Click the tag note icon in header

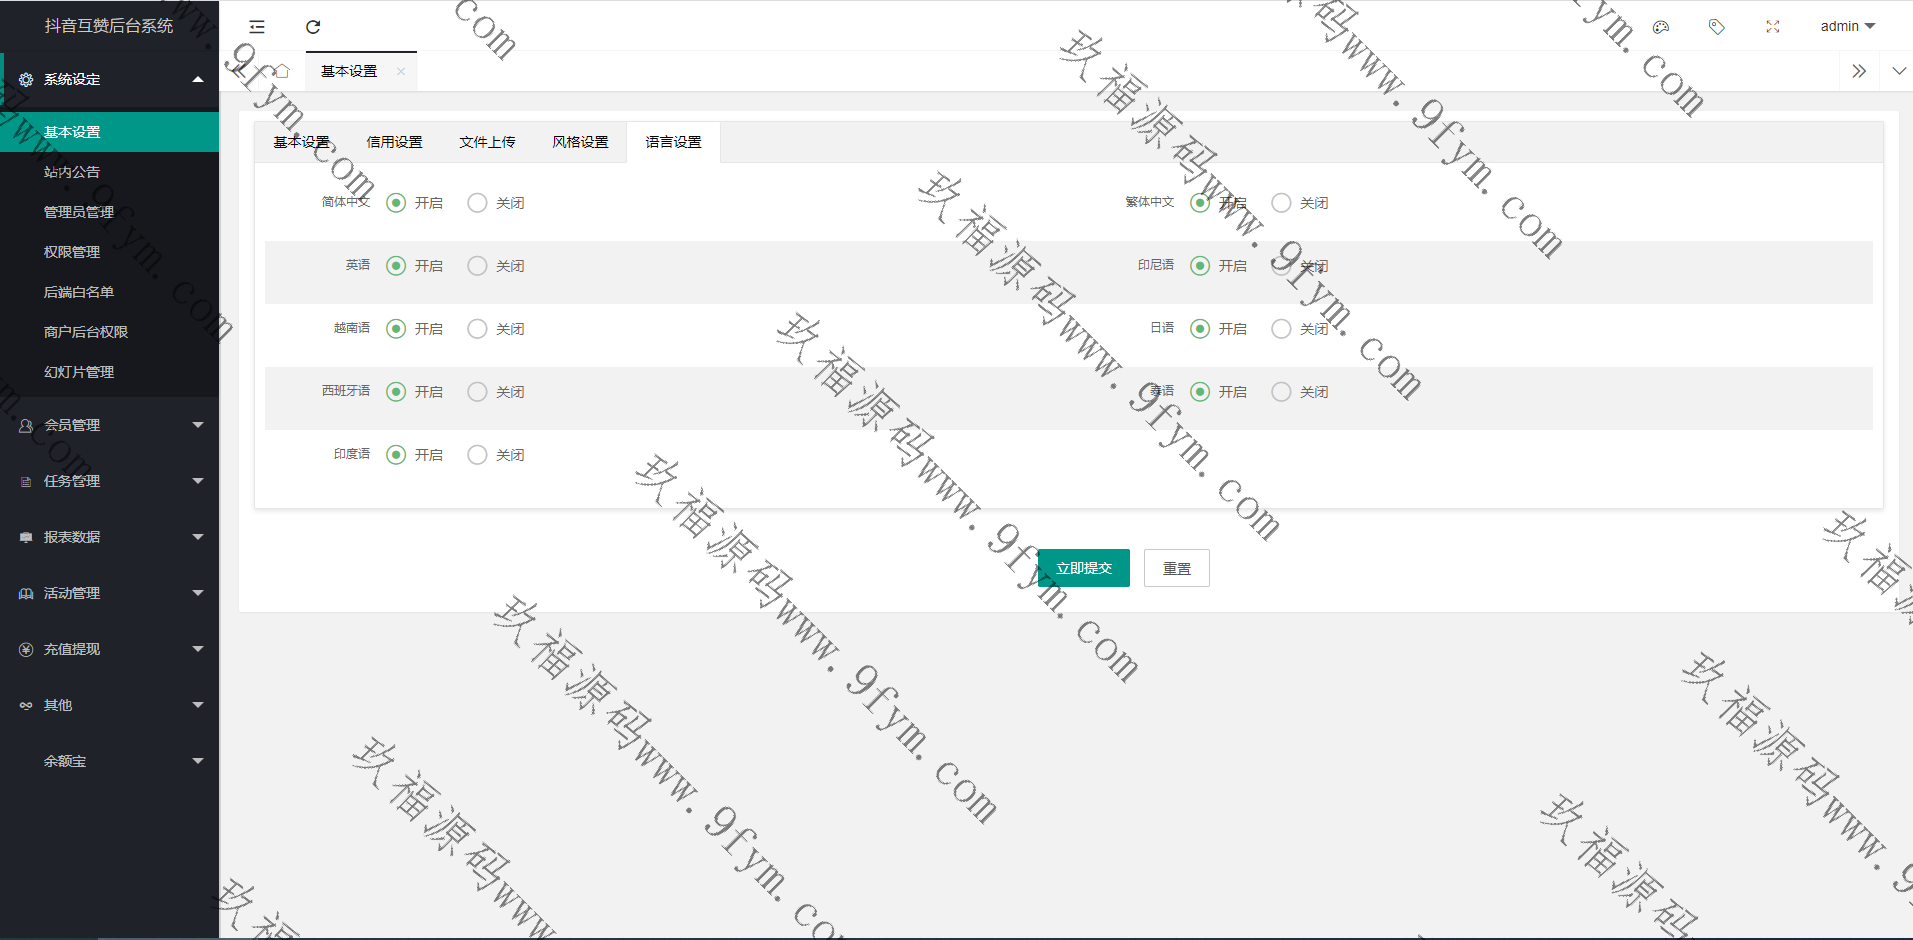click(x=1717, y=27)
